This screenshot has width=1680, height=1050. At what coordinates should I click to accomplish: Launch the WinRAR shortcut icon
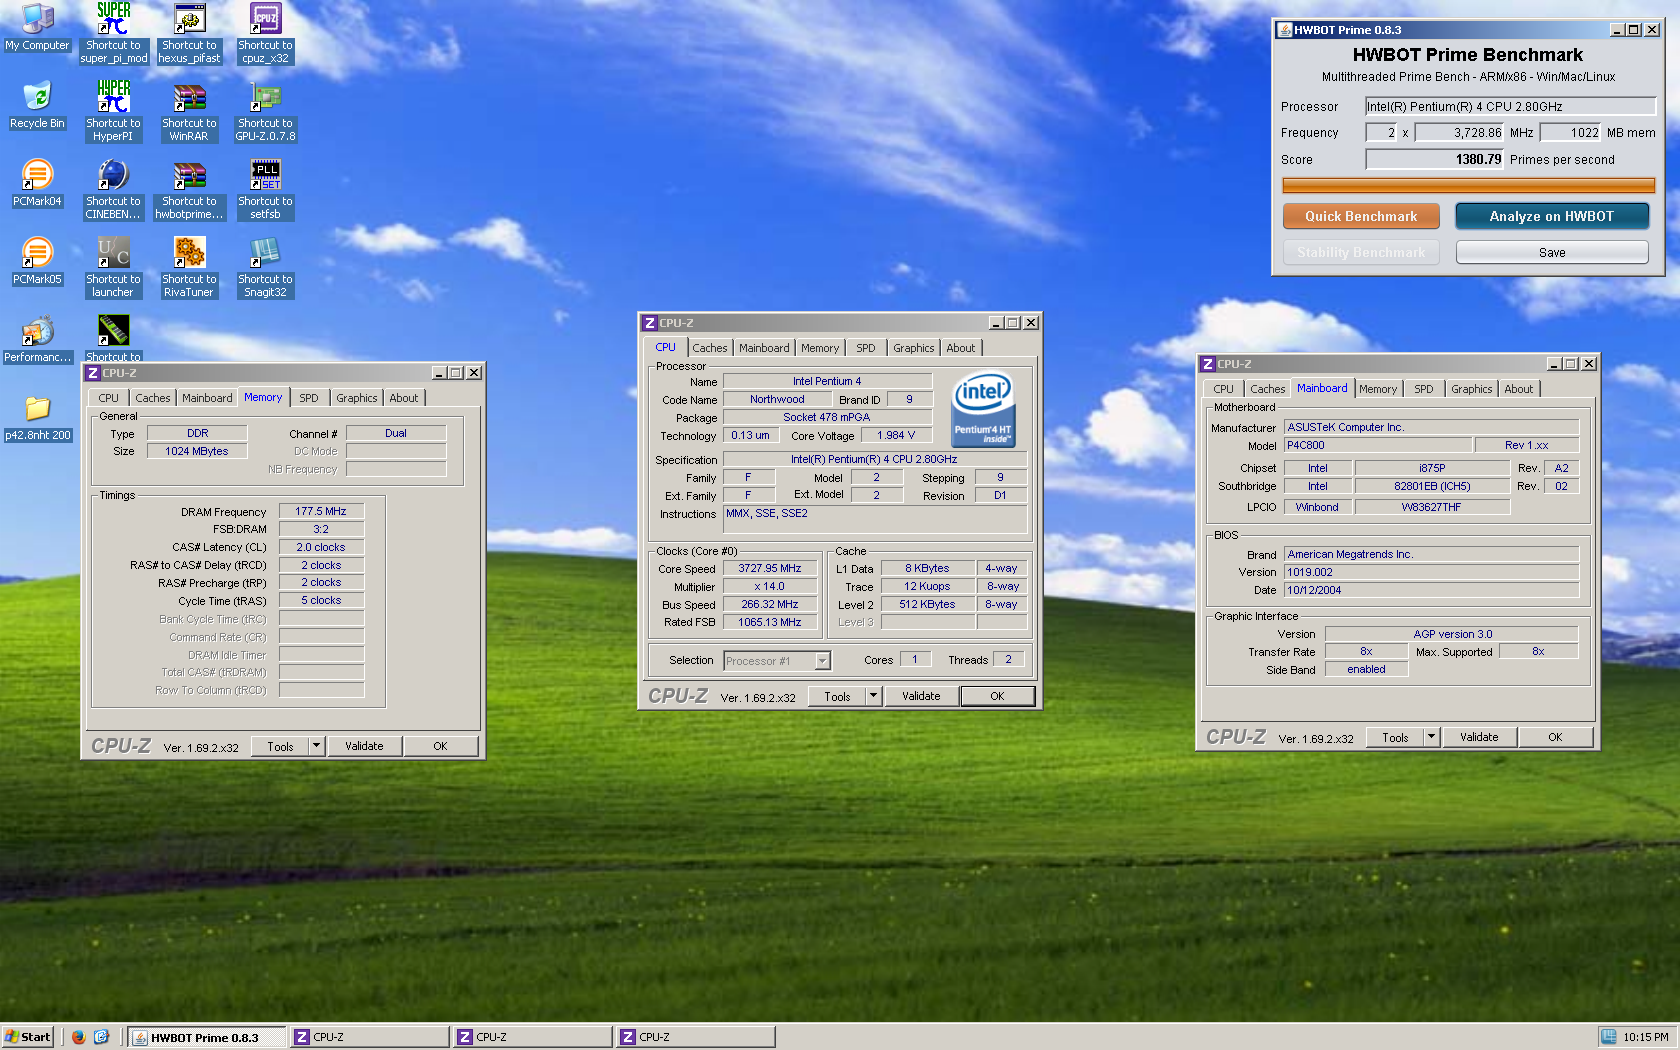tap(189, 111)
